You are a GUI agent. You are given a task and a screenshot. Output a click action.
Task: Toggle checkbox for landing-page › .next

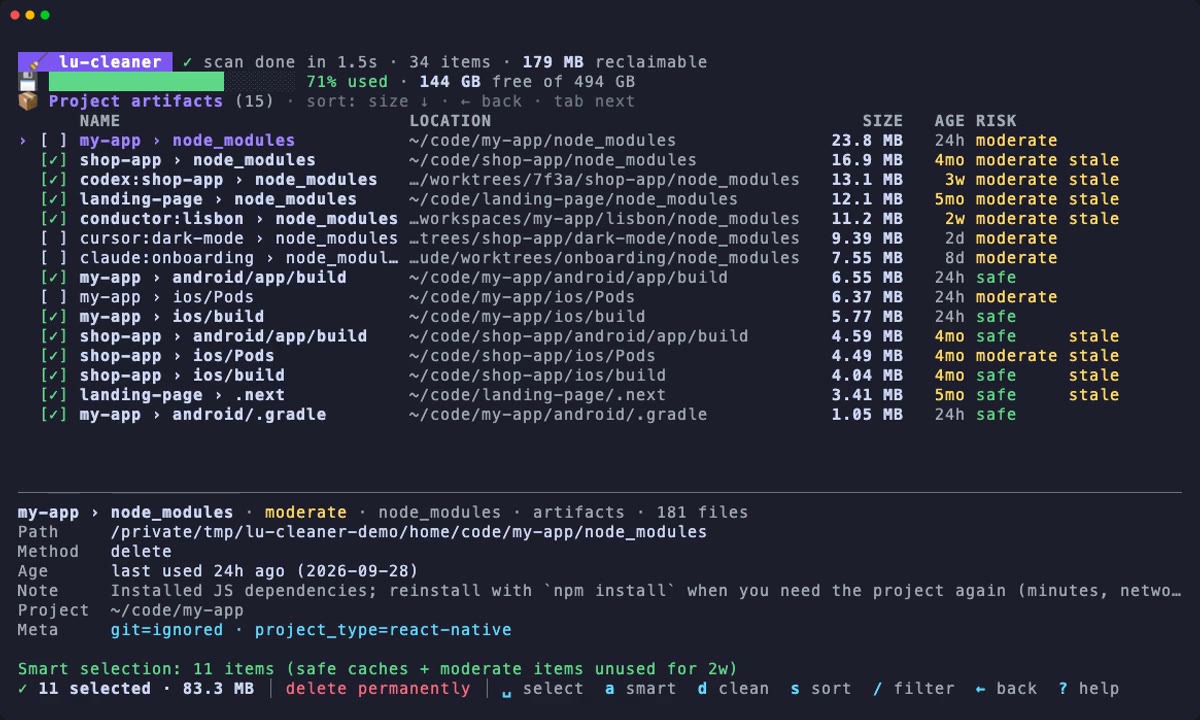(54, 395)
